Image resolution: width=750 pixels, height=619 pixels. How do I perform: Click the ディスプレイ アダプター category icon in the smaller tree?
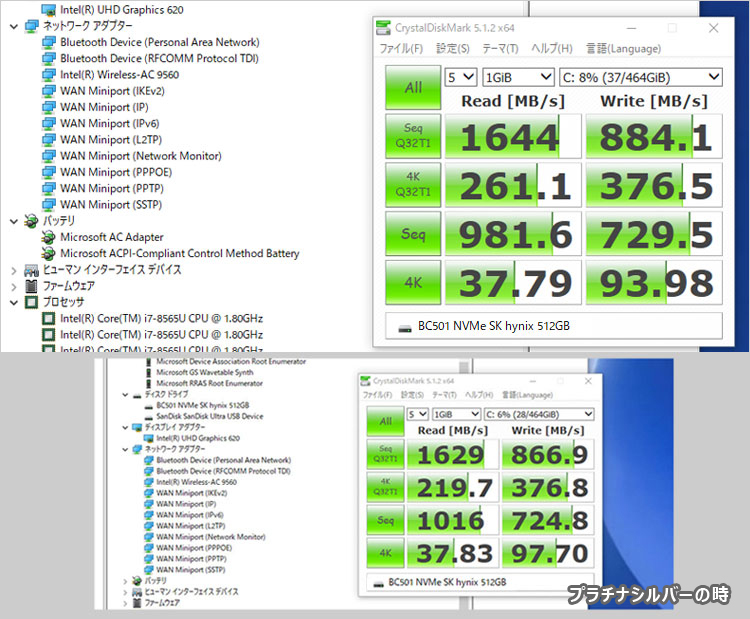(137, 427)
